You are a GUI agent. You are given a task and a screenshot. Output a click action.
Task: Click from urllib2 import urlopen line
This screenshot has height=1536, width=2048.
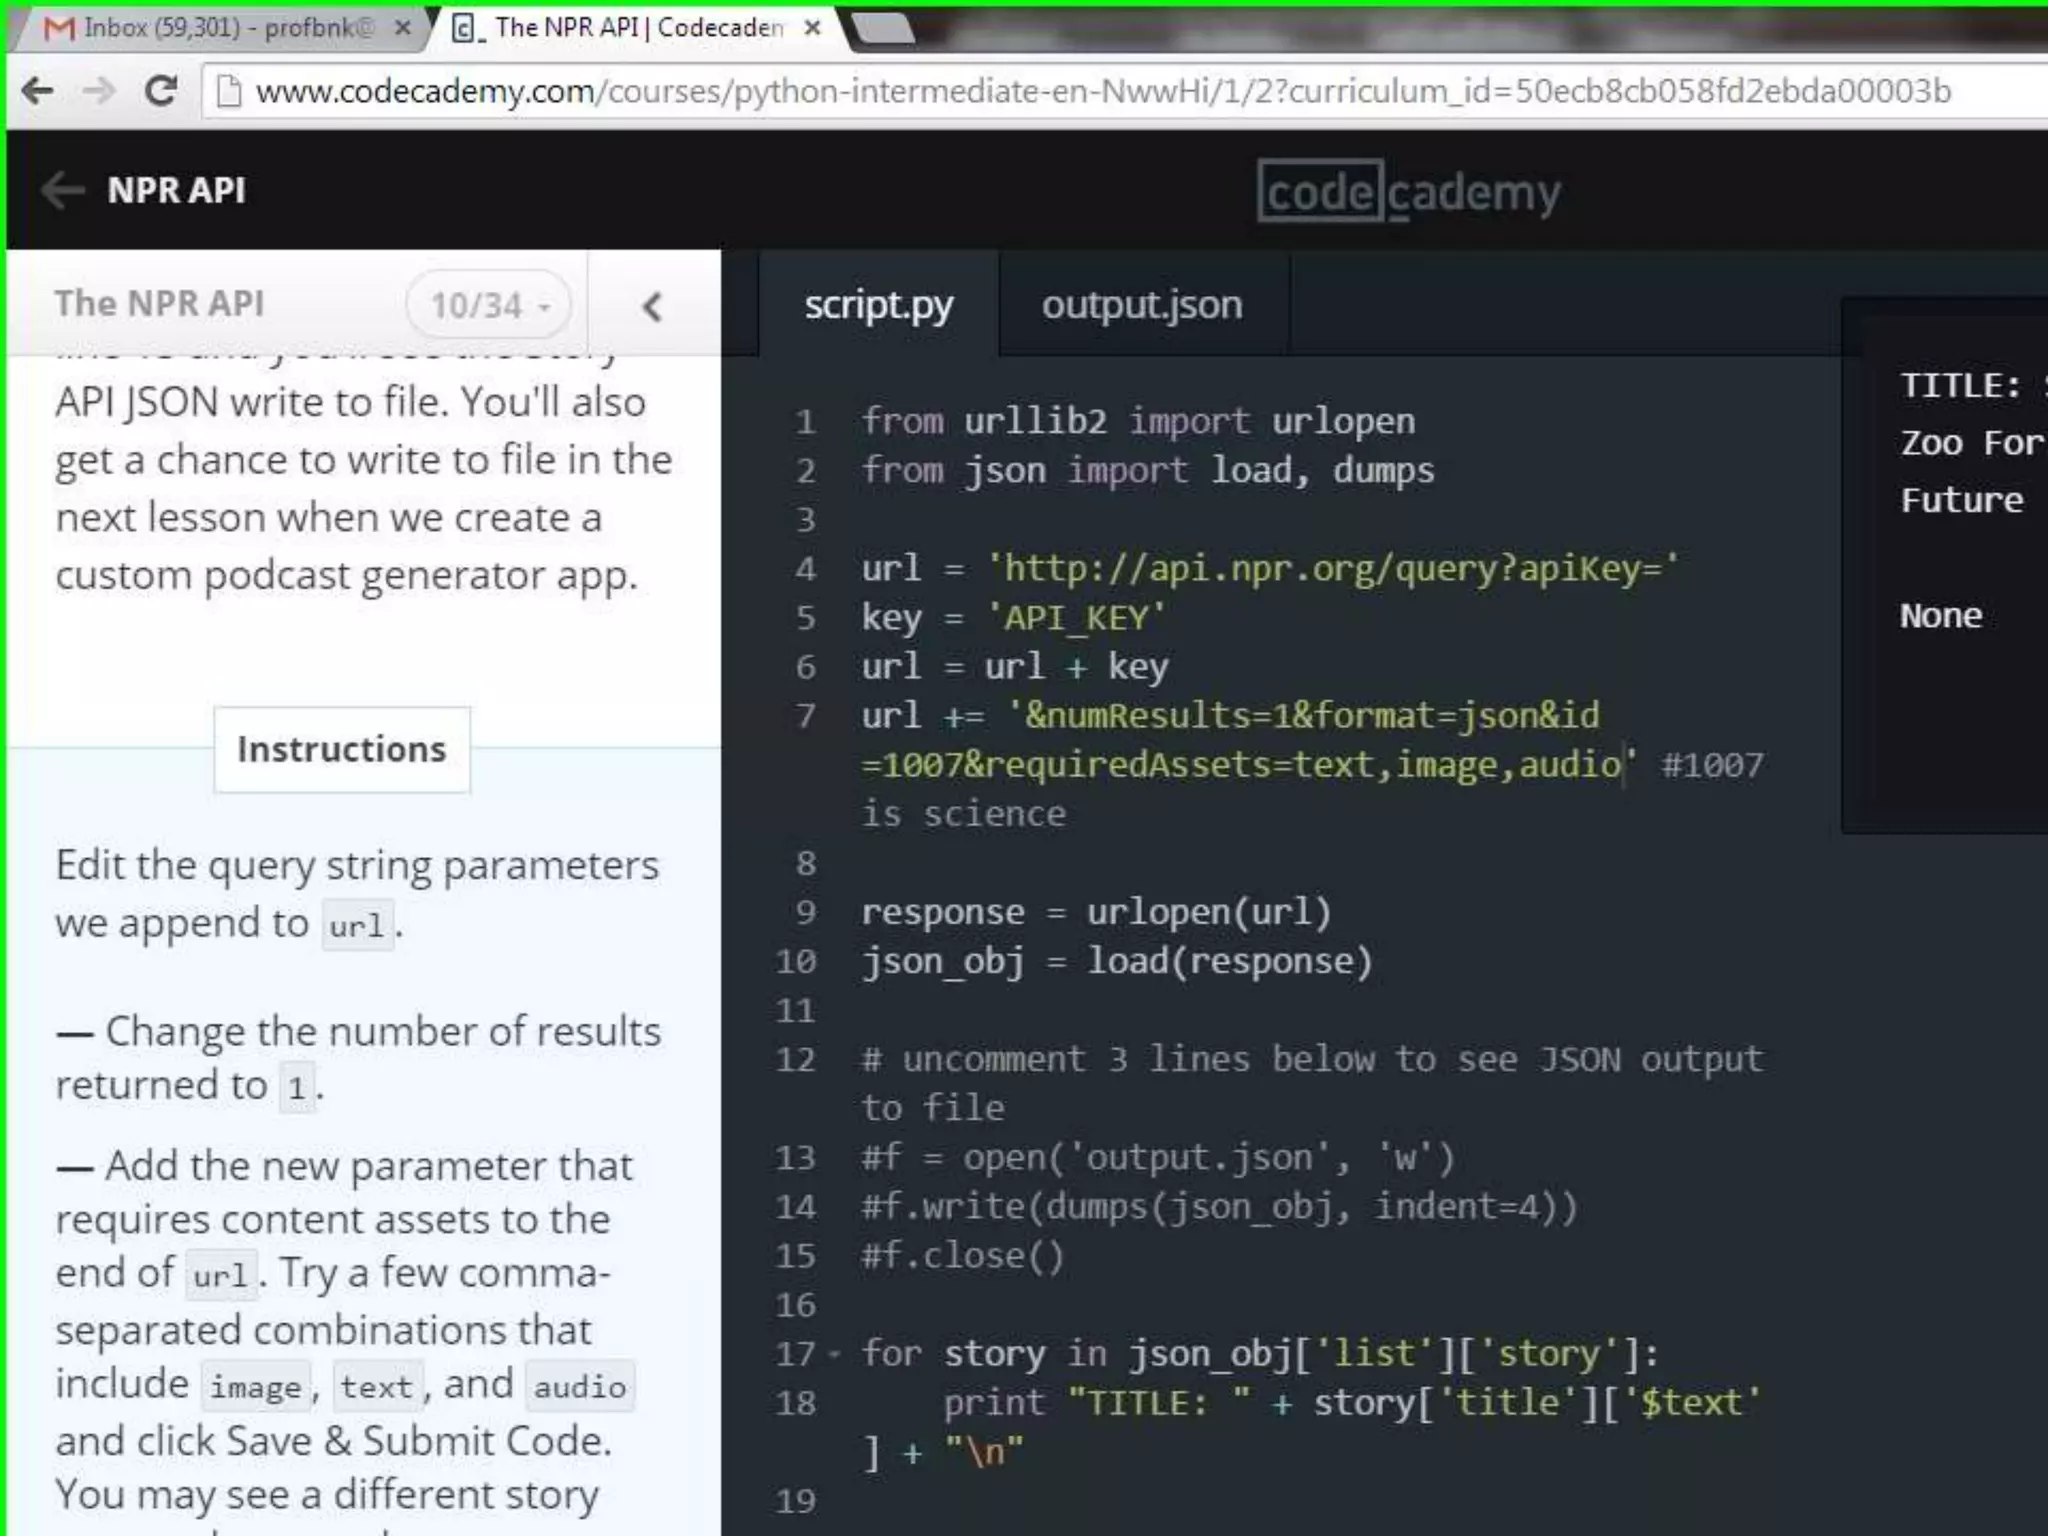tap(1138, 421)
